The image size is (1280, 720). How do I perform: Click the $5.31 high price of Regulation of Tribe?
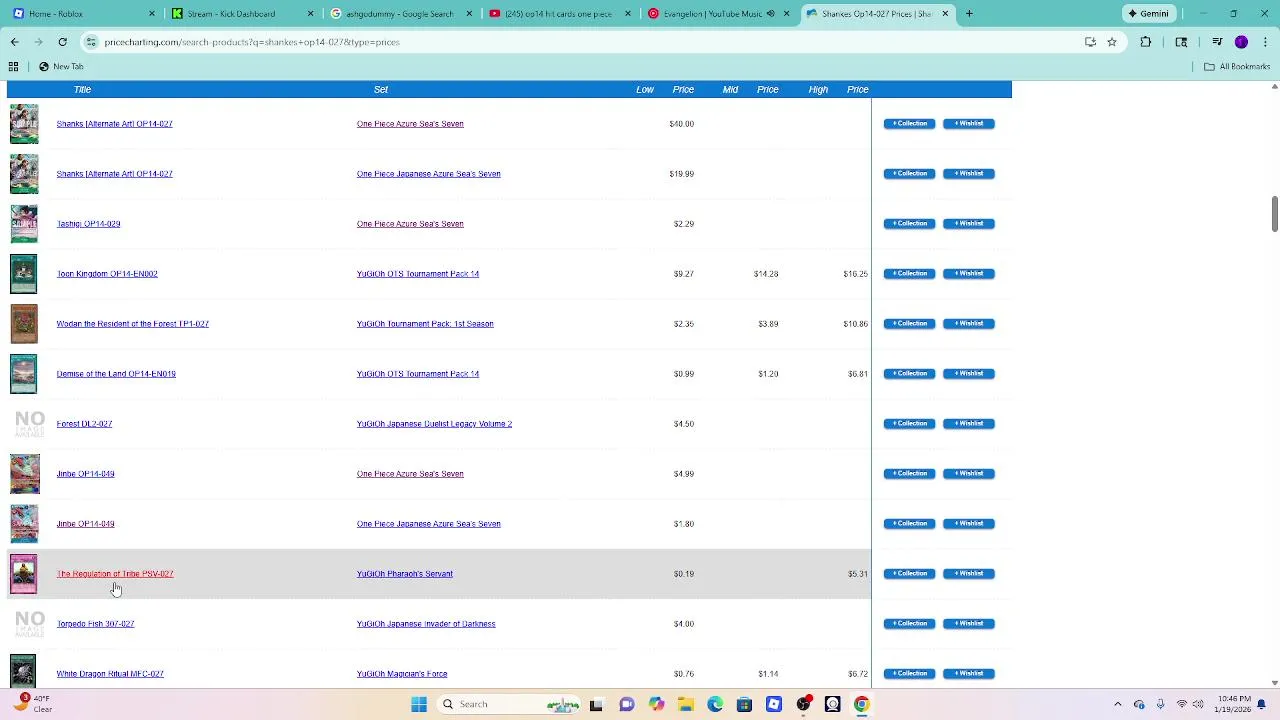click(x=857, y=574)
